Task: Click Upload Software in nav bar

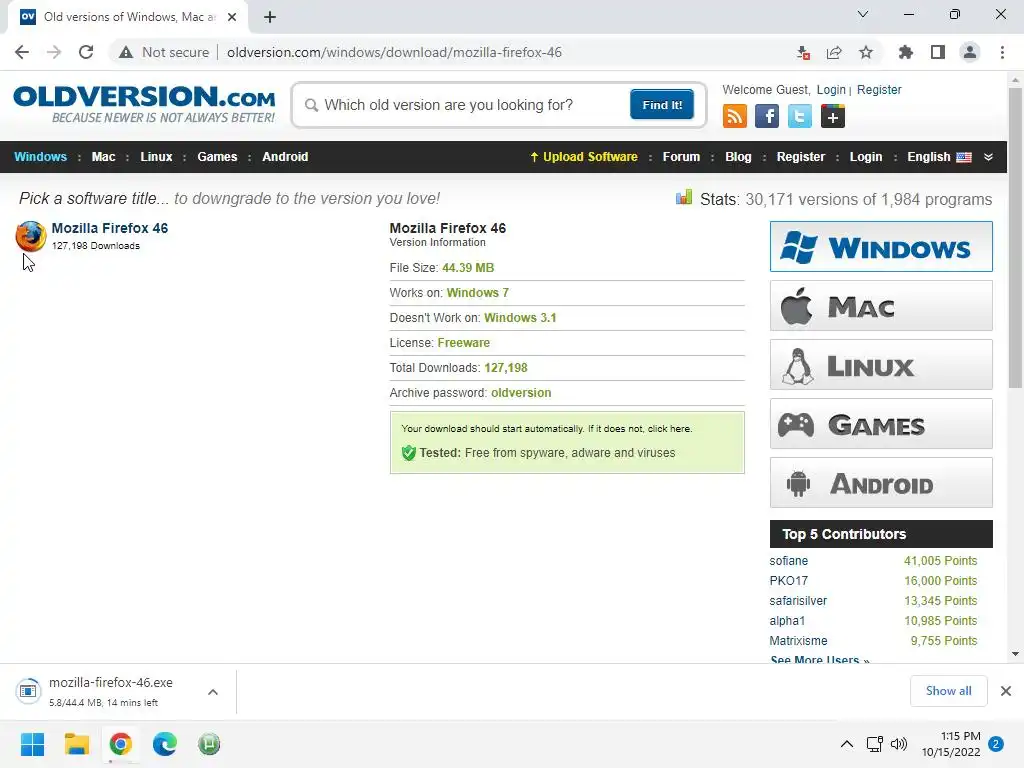Action: (584, 157)
